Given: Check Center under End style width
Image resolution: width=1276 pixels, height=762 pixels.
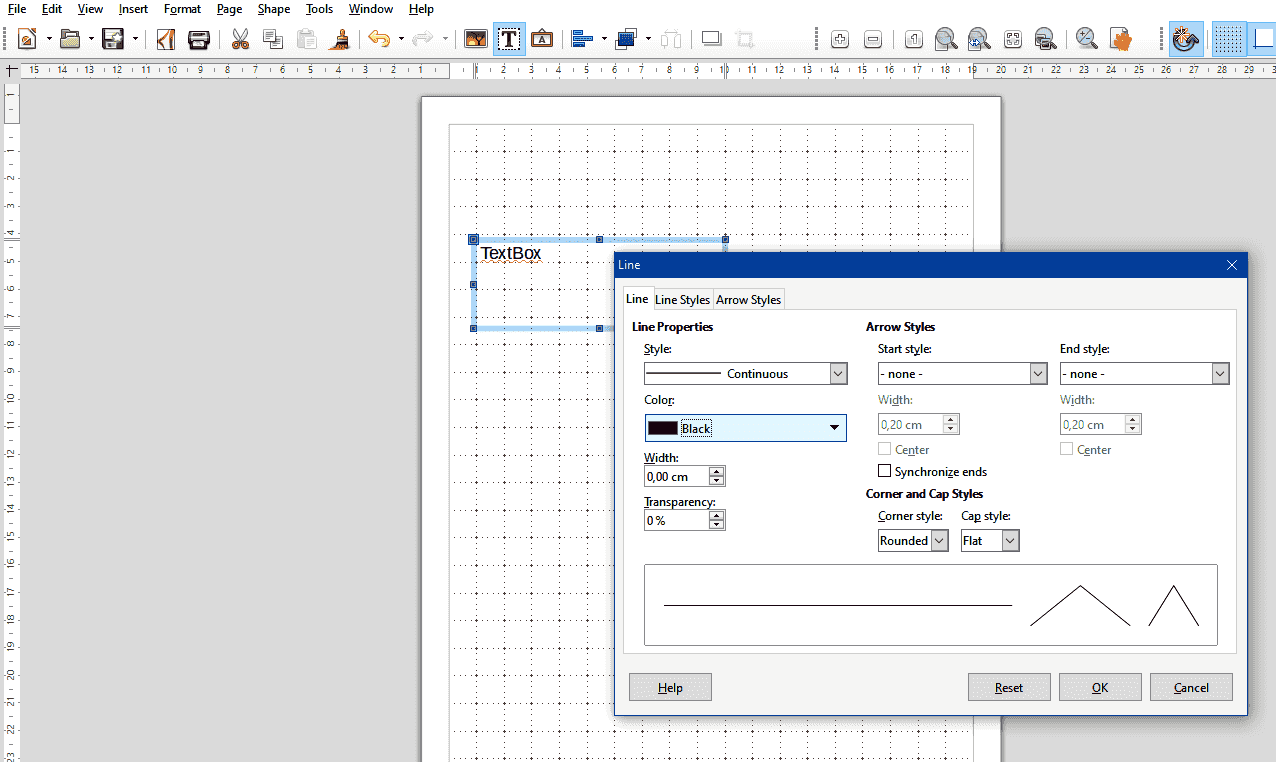Looking at the screenshot, I should tap(1066, 449).
